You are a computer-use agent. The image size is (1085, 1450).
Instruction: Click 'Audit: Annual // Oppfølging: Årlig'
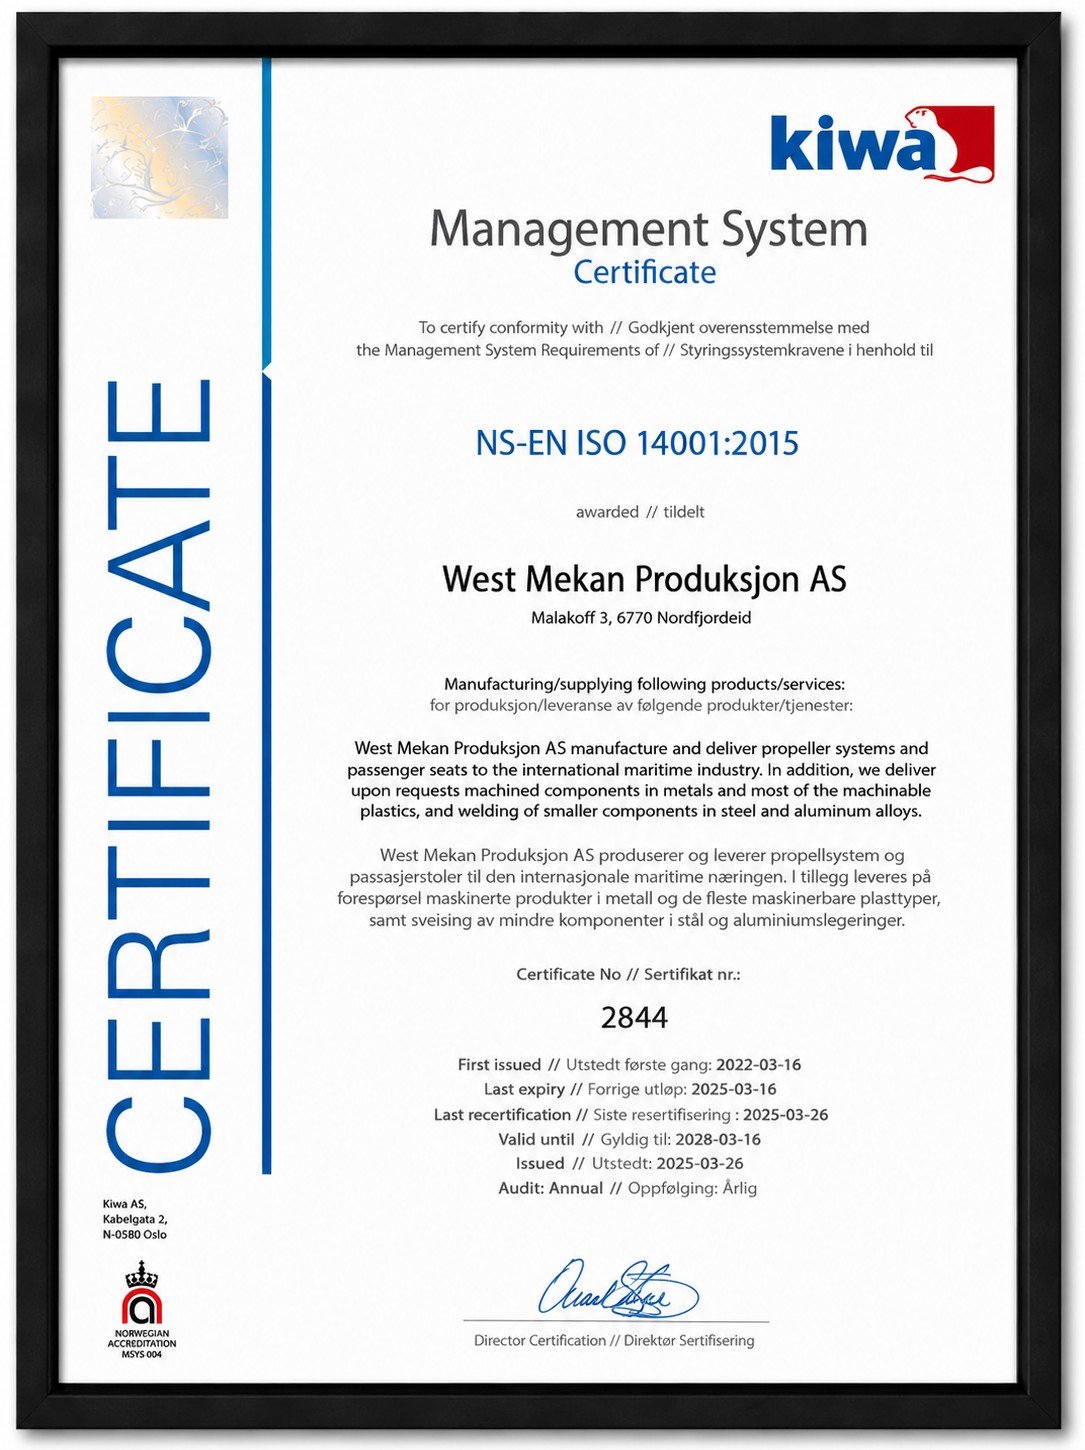click(x=628, y=1188)
